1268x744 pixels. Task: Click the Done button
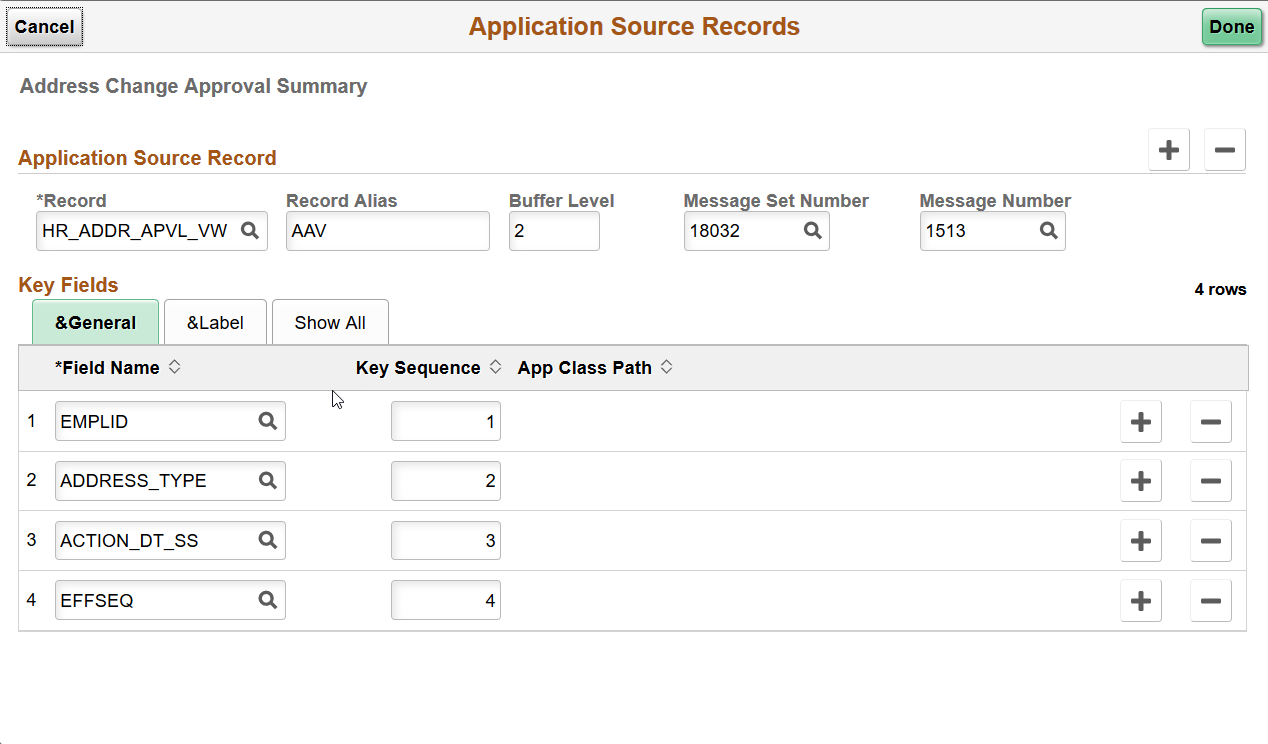coord(1231,27)
